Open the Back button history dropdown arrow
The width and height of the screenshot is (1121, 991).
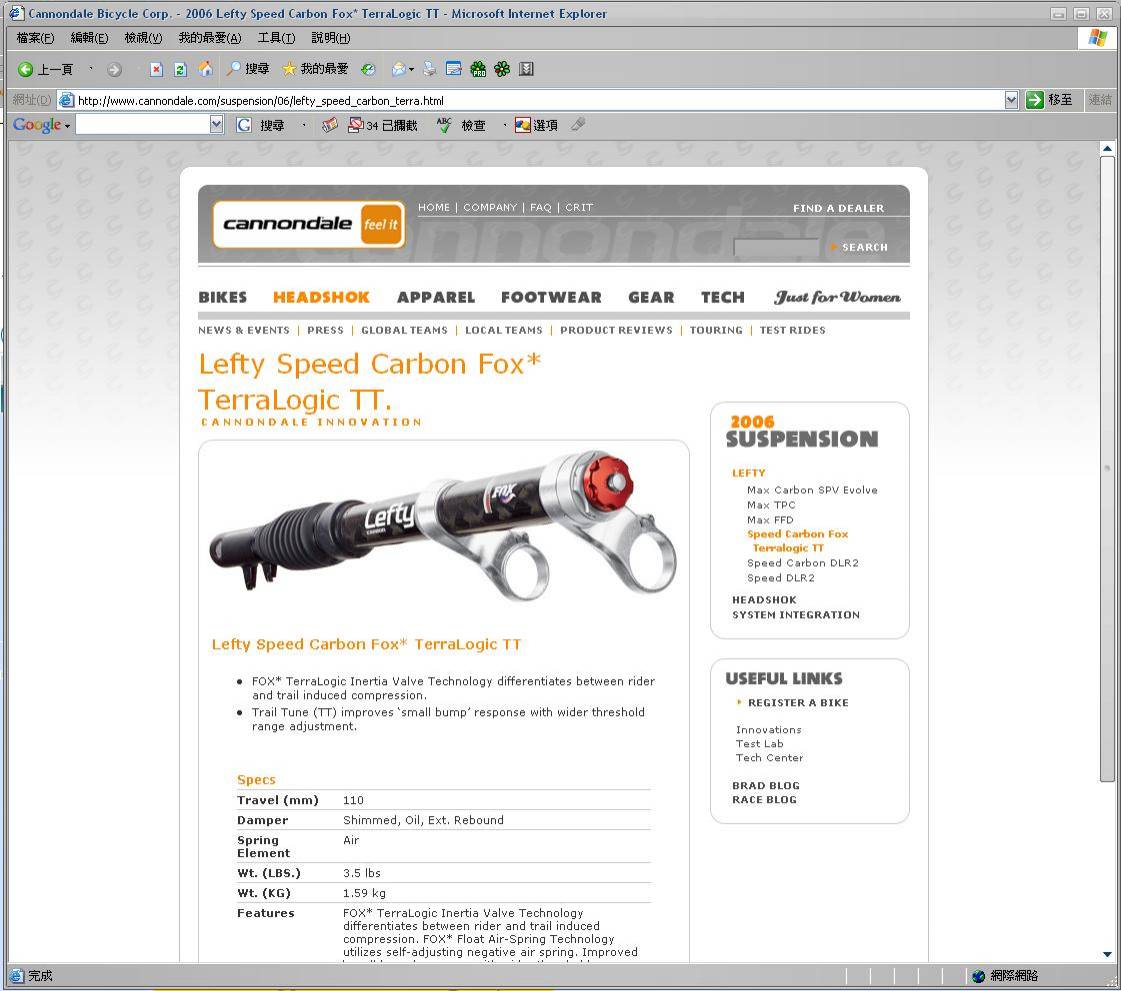91,69
